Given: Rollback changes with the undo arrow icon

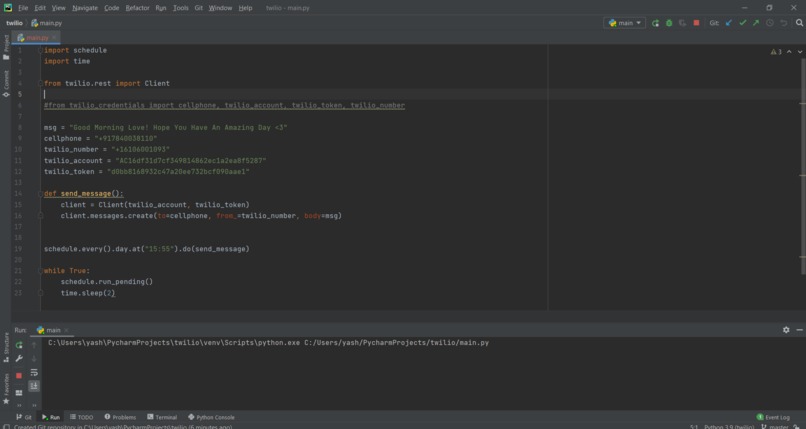Looking at the screenshot, I should (783, 23).
